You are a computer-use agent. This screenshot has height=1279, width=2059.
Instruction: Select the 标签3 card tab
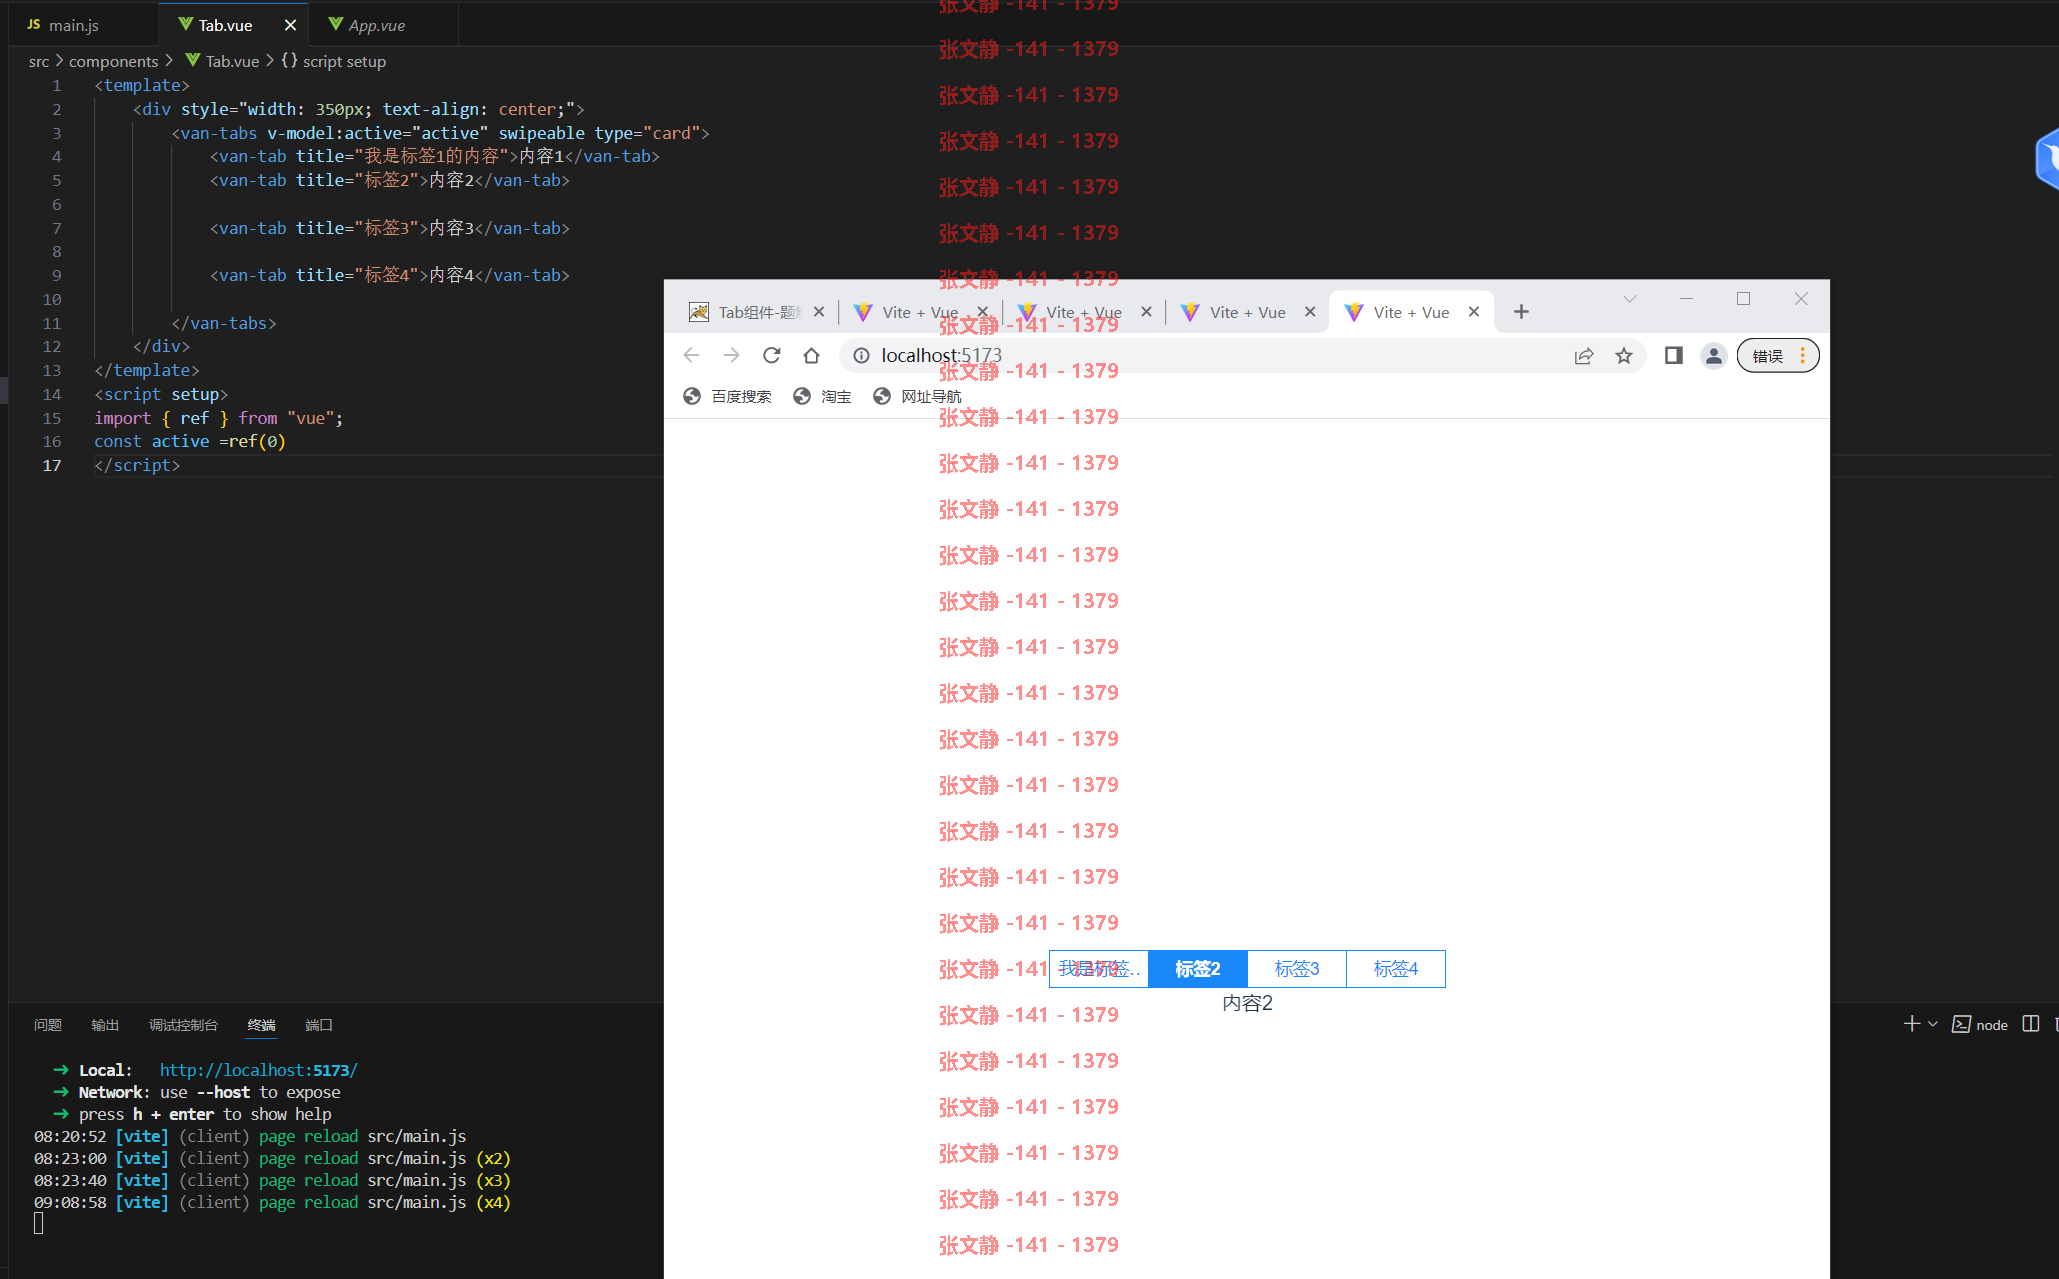[x=1297, y=968]
